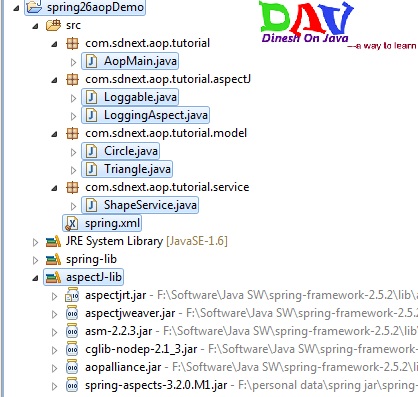This screenshot has width=418, height=397.
Task: Expand the ShapeService.java node arrow
Action: [x=73, y=206]
